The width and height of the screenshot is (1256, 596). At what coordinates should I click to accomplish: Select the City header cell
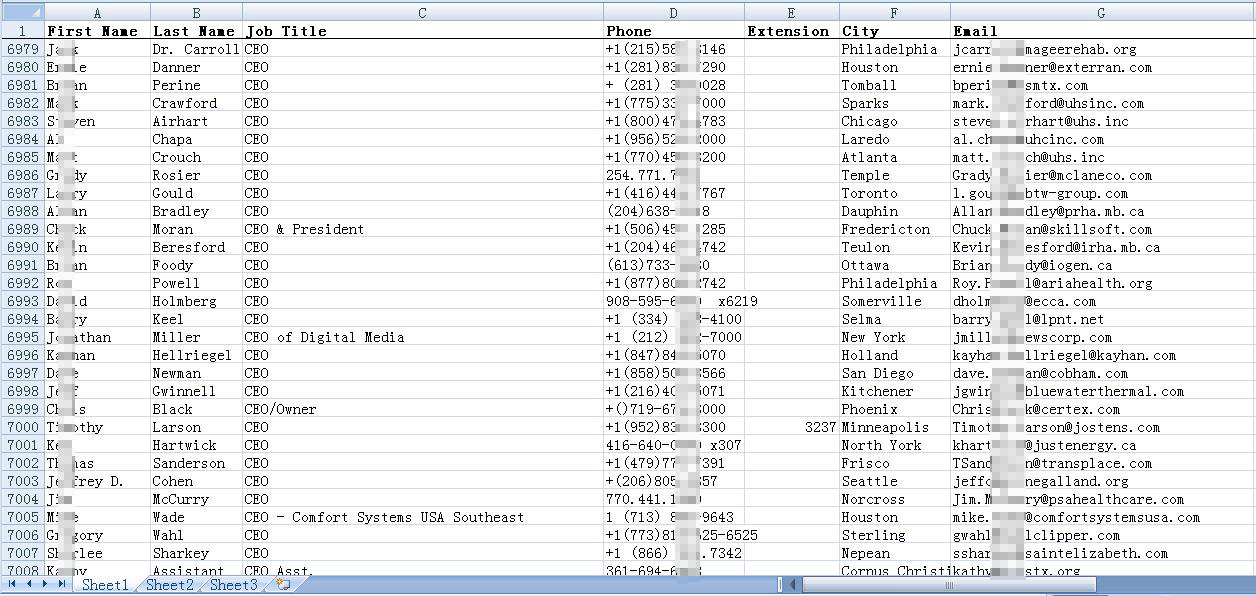[894, 31]
